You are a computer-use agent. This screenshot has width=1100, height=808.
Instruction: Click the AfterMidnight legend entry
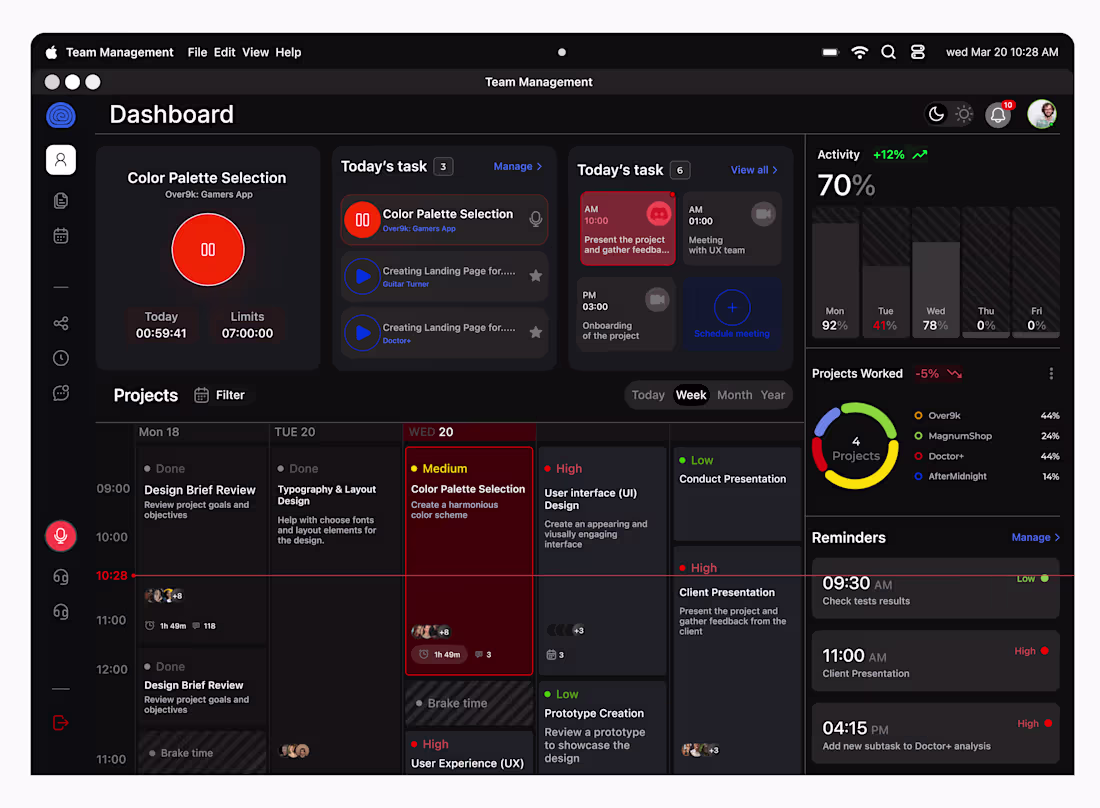click(x=986, y=476)
